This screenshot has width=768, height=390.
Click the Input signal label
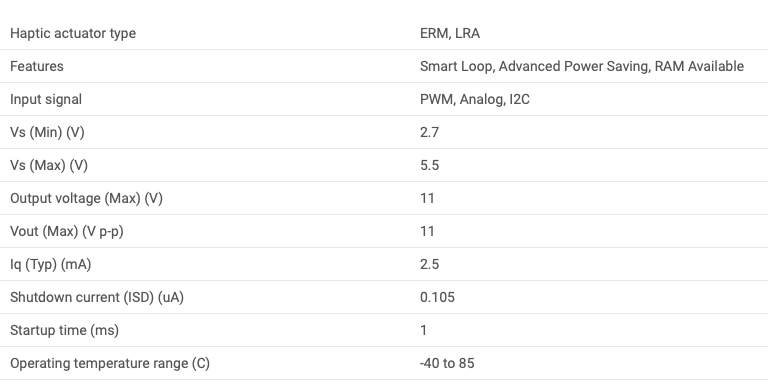46,99
